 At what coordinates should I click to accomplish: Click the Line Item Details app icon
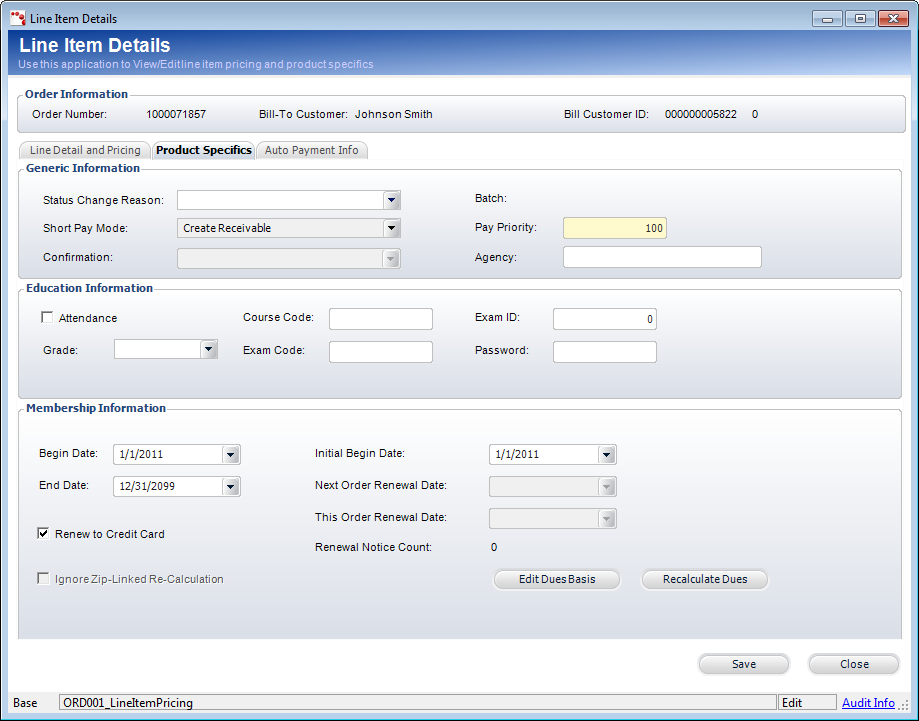[x=17, y=18]
